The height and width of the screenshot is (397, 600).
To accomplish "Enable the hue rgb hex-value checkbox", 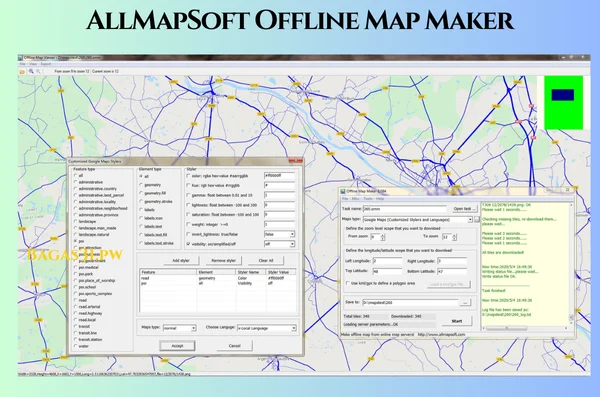I will click(x=188, y=185).
